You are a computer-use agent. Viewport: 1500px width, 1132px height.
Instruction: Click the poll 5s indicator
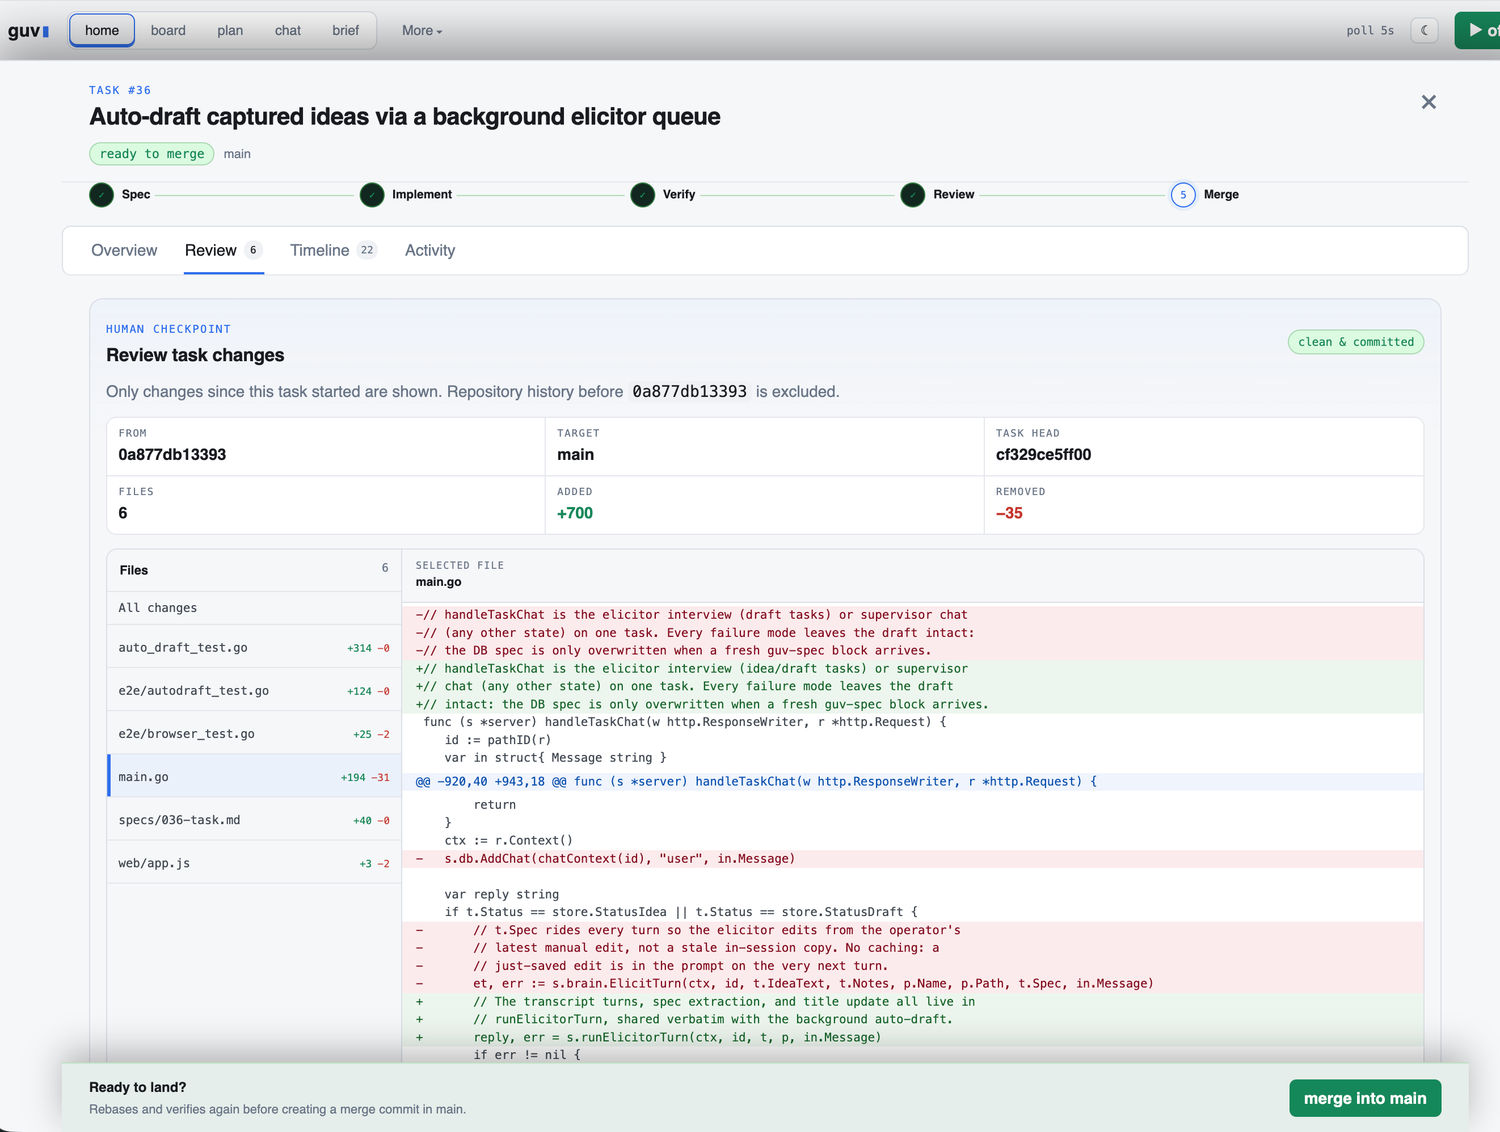[1370, 31]
